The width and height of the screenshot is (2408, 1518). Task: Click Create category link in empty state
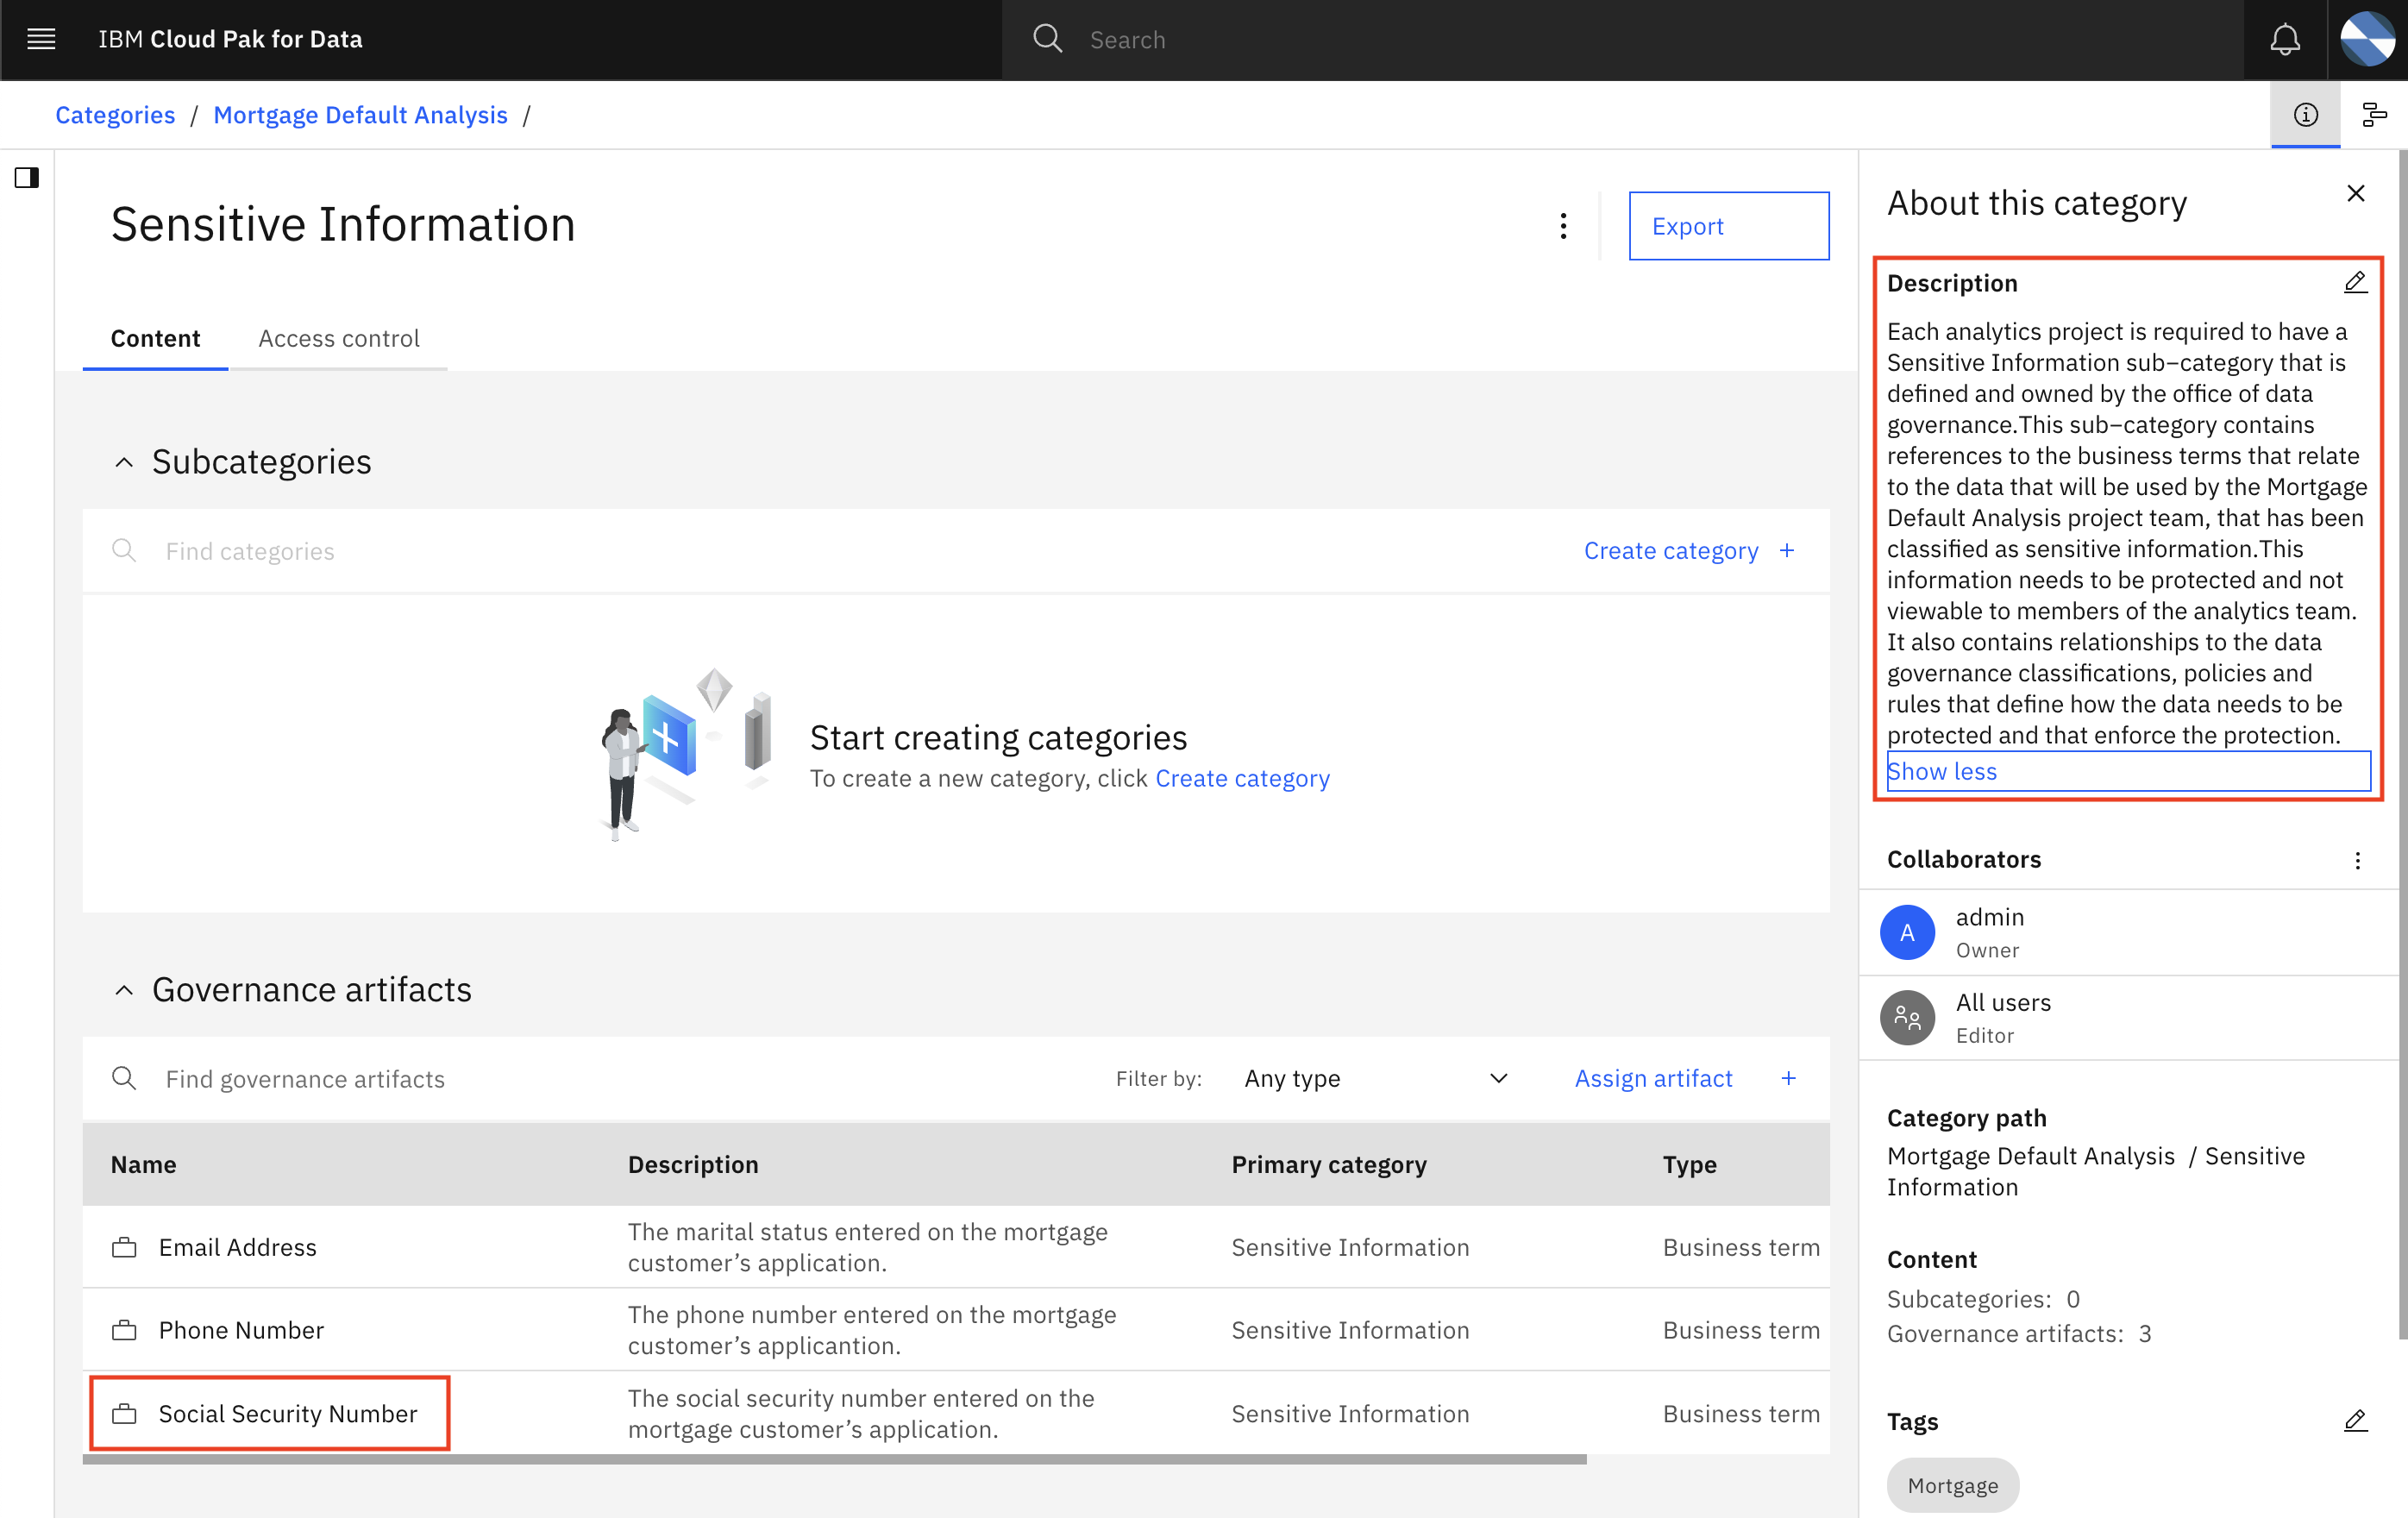pos(1242,778)
